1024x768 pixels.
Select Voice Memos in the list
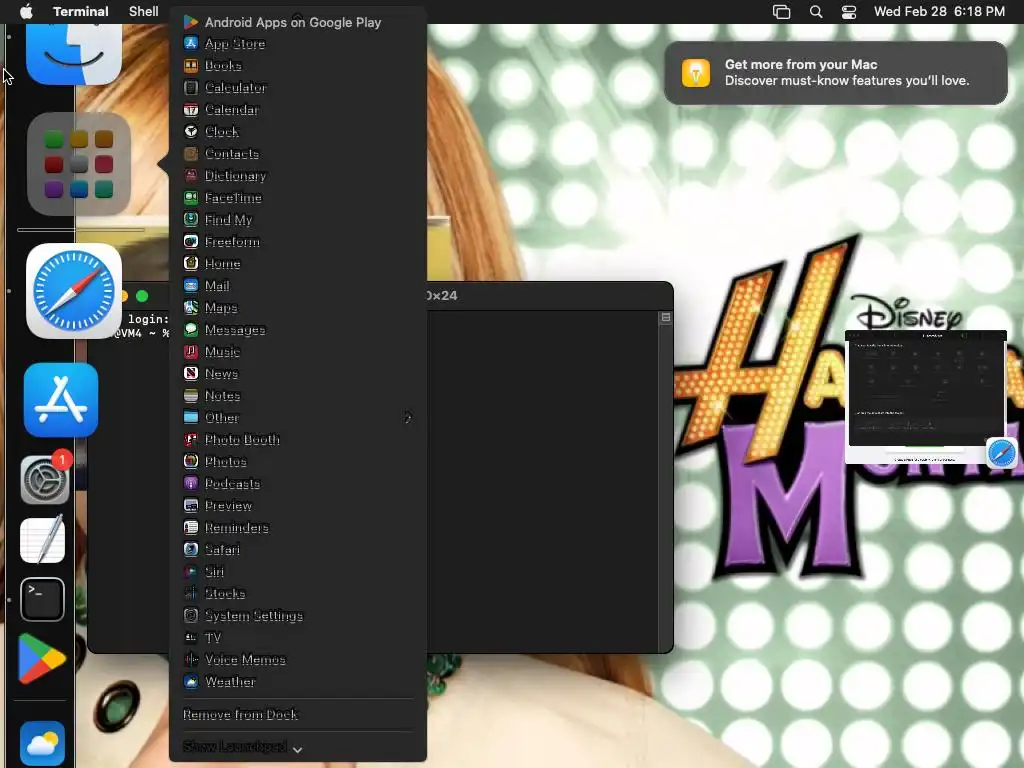[298, 660]
